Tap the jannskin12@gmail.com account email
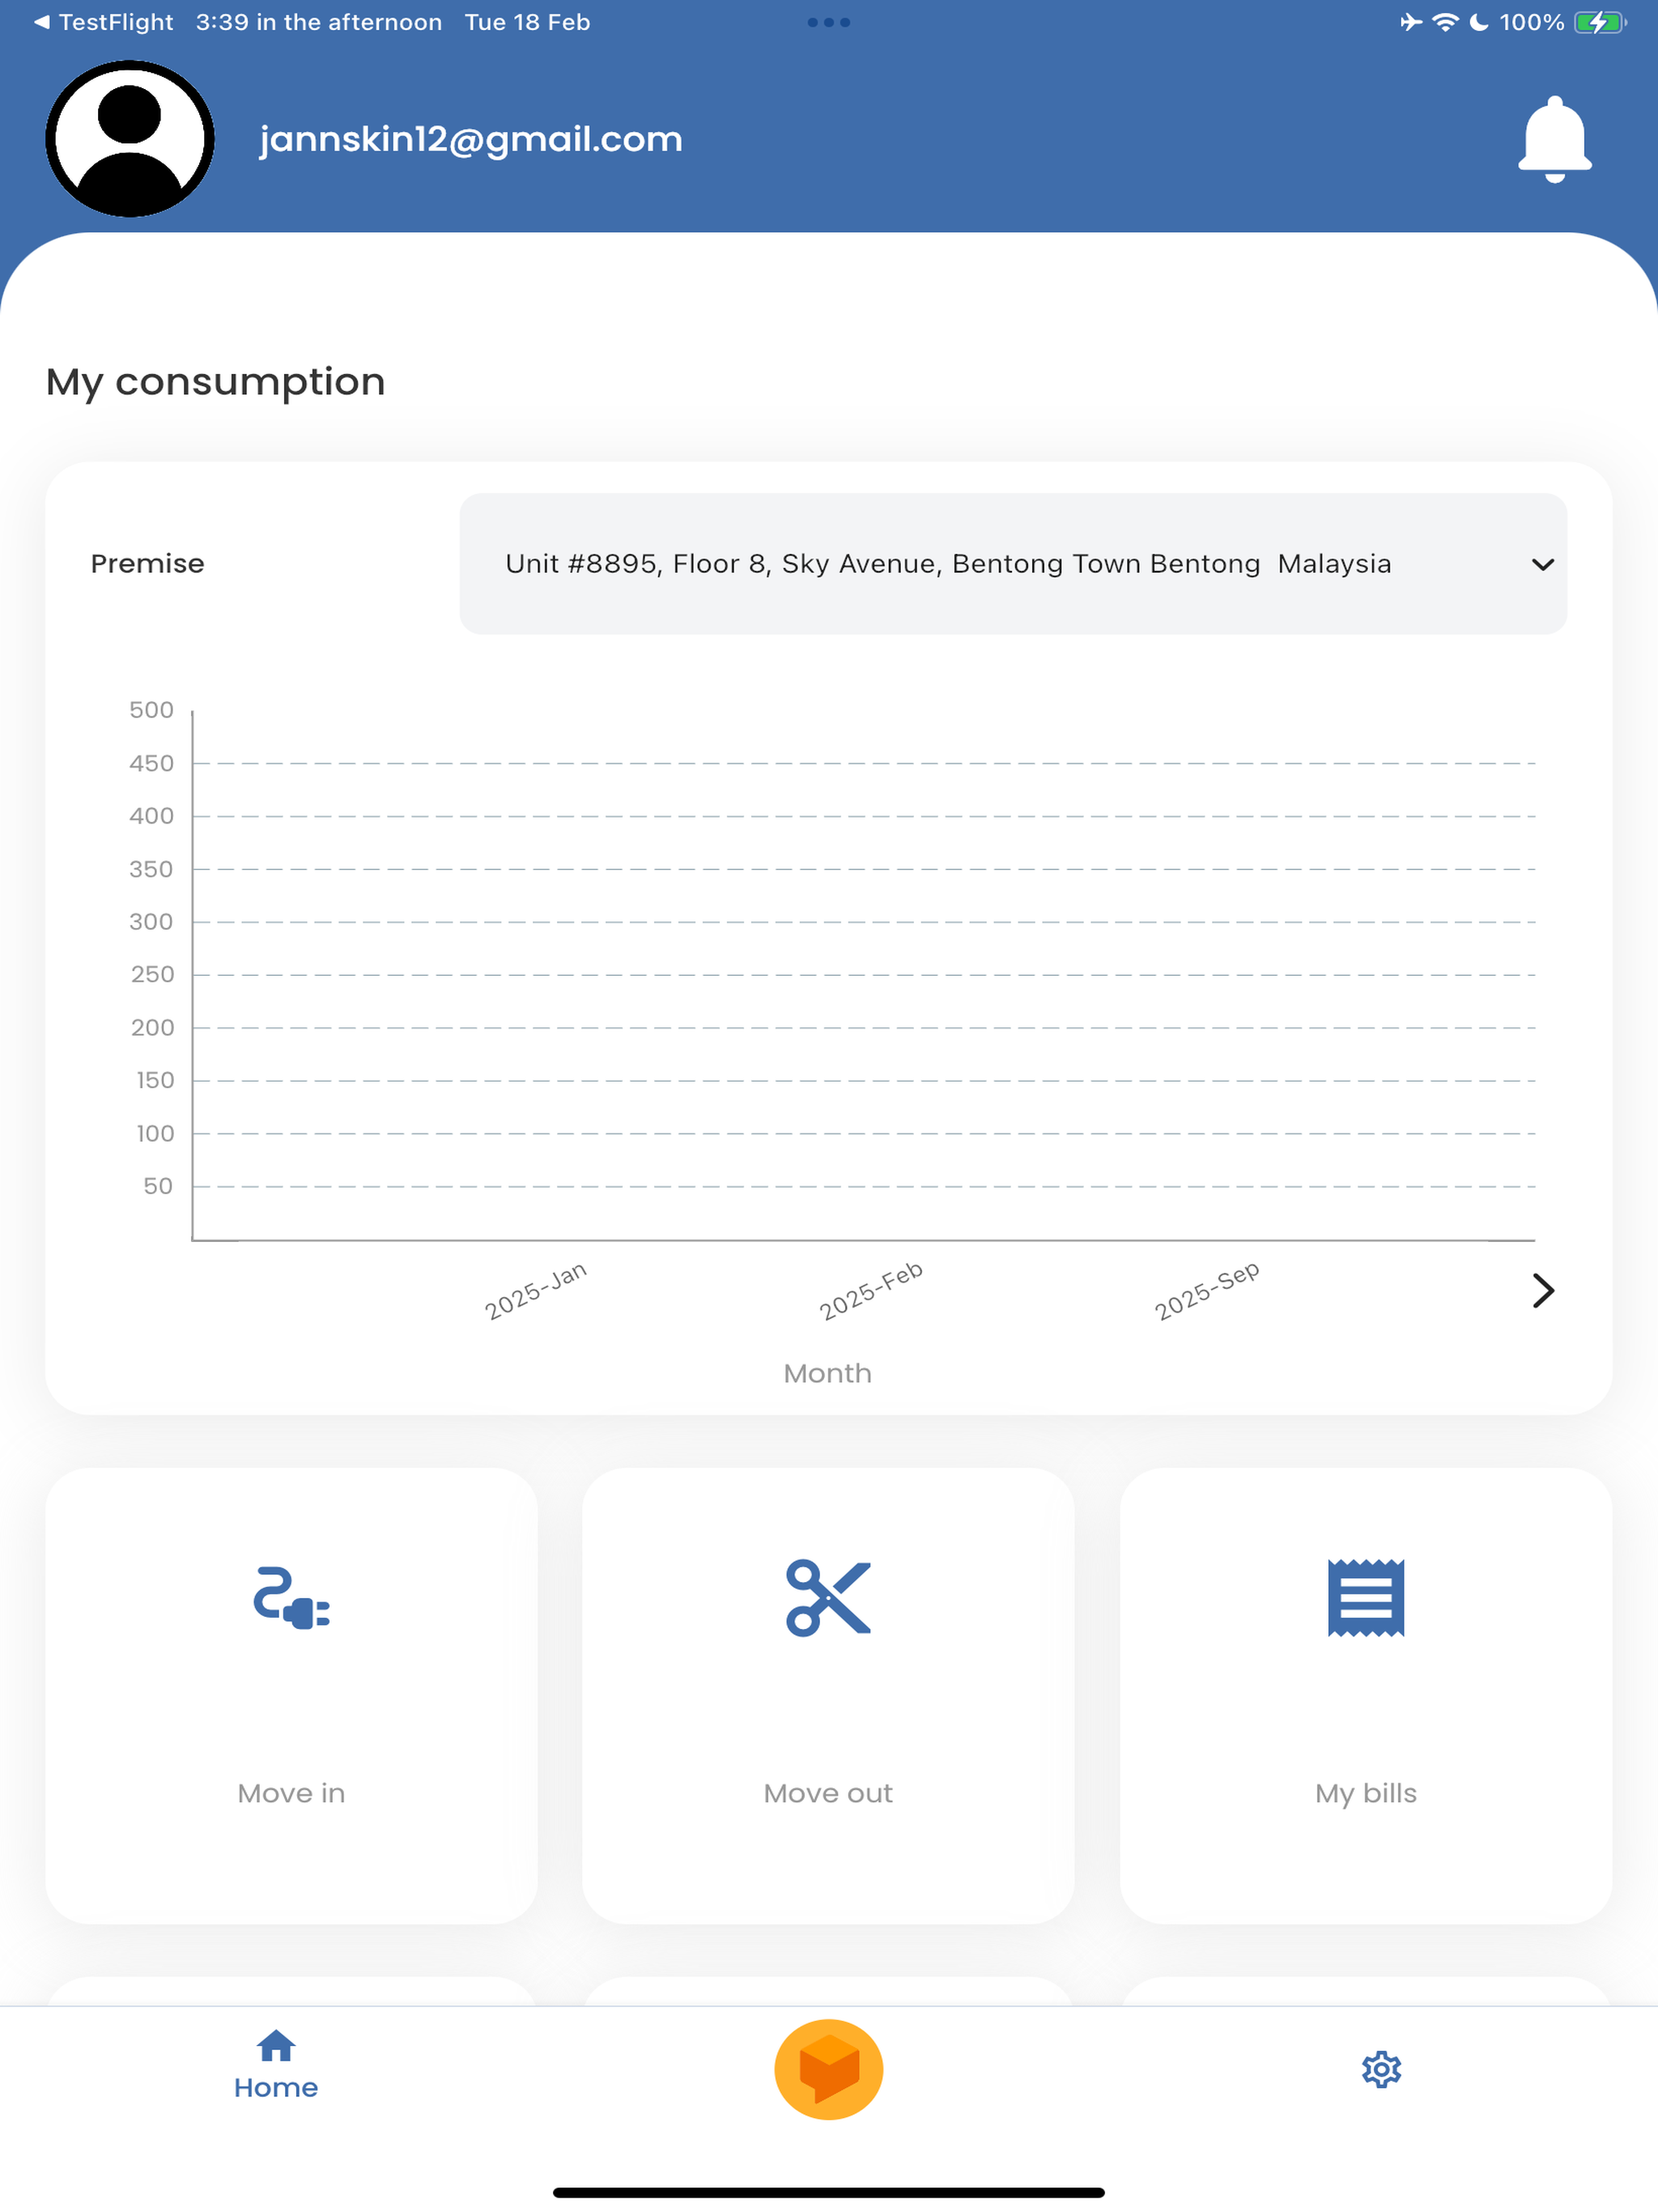This screenshot has height=2212, width=1658. pos(471,139)
